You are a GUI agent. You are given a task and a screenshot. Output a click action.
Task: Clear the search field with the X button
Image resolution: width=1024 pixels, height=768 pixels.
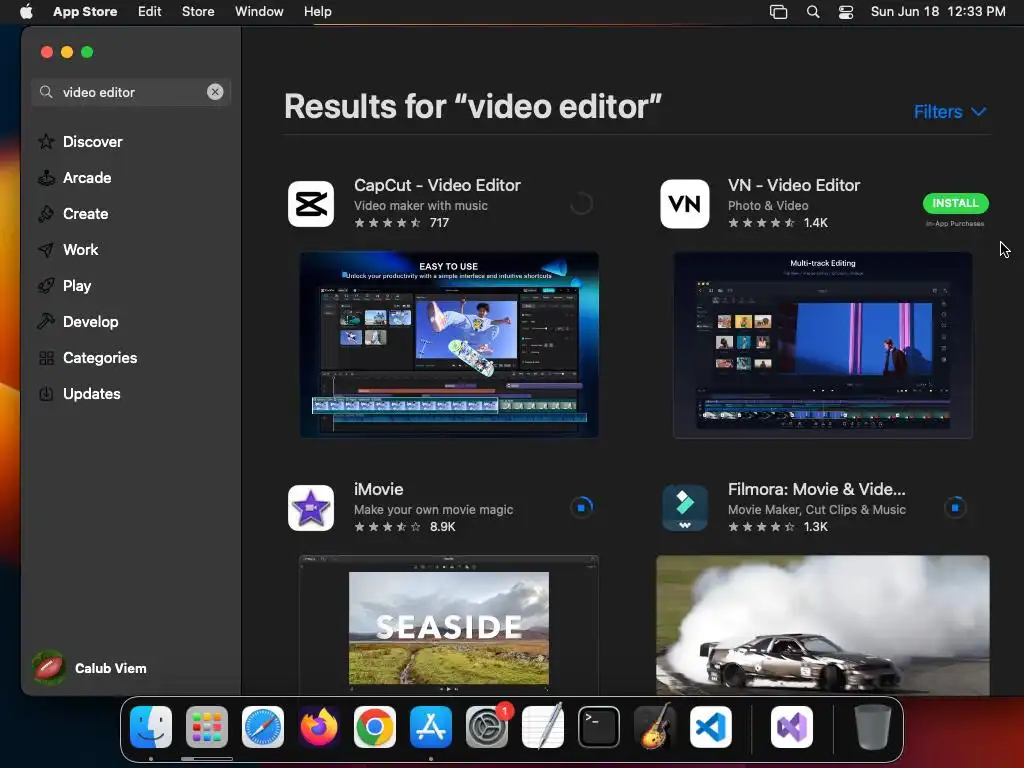click(215, 92)
